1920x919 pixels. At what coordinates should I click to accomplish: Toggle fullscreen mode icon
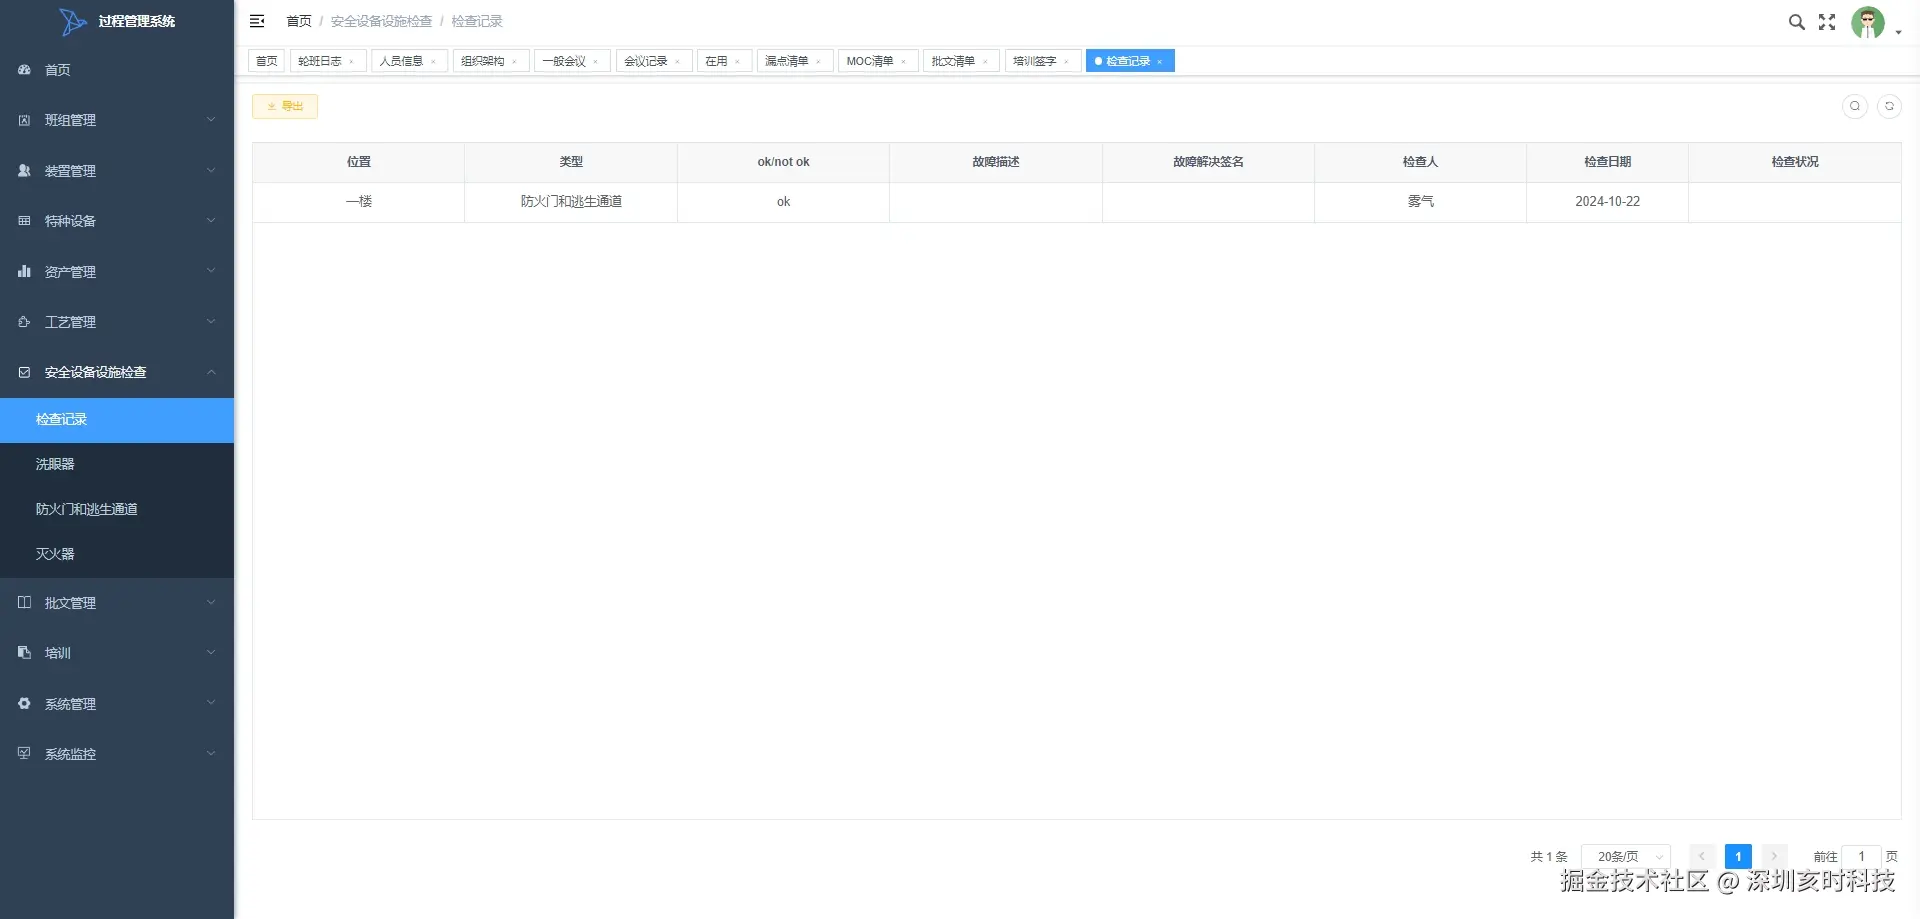[x=1827, y=22]
